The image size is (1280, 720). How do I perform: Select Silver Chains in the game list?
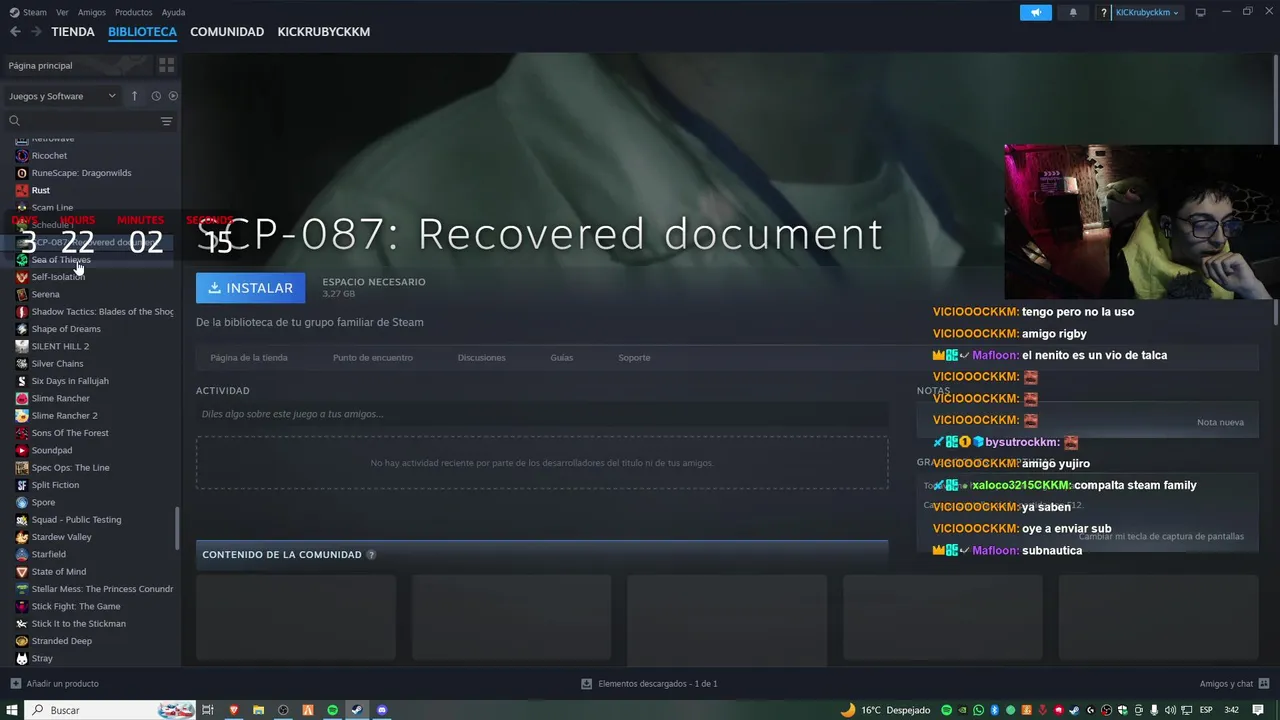pos(57,364)
